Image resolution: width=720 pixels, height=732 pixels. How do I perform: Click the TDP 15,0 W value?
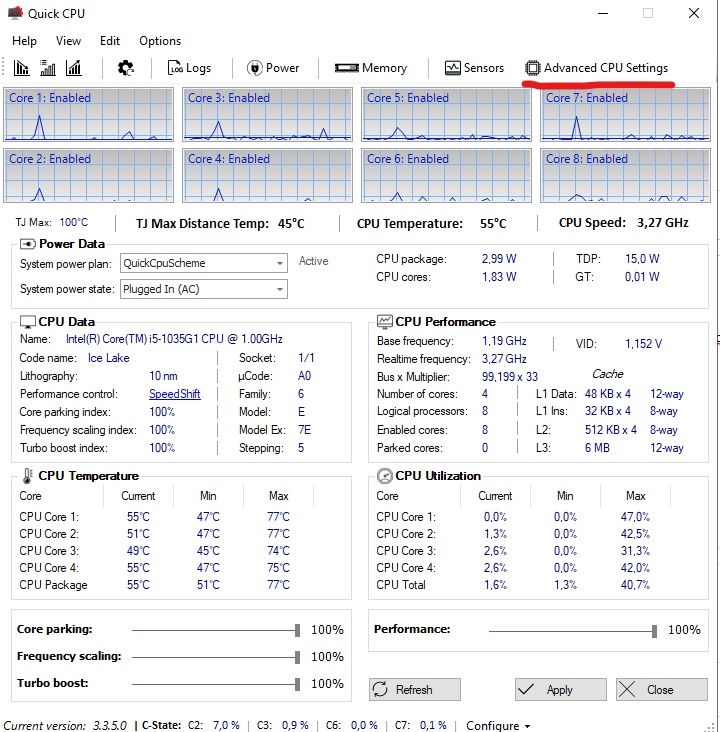(x=642, y=259)
